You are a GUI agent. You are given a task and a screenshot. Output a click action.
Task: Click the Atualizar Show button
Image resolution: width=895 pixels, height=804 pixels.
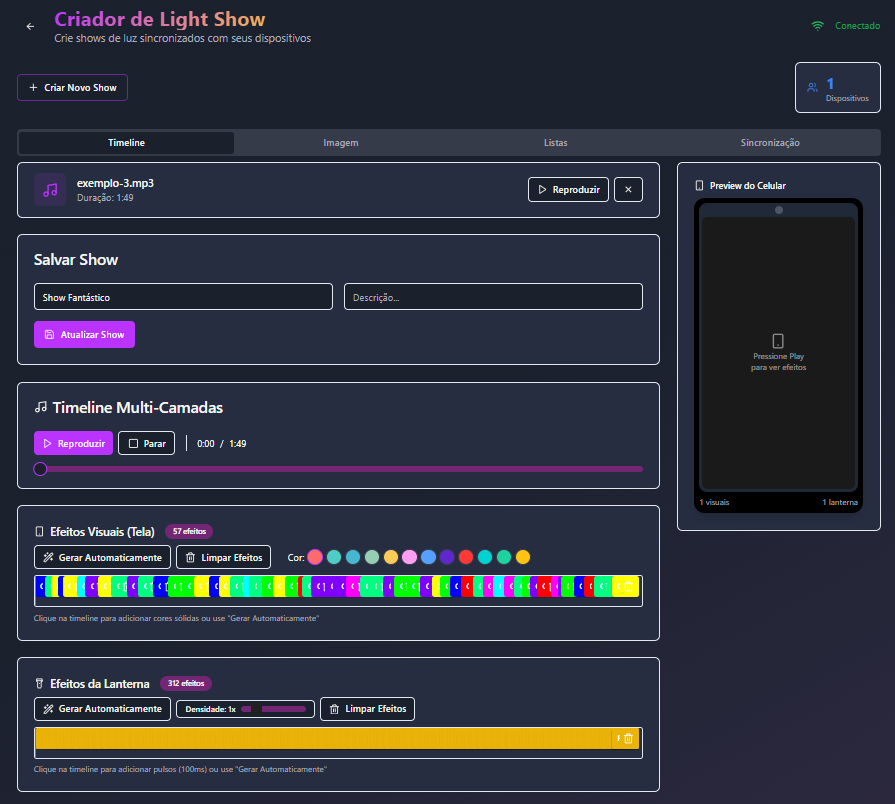(84, 334)
